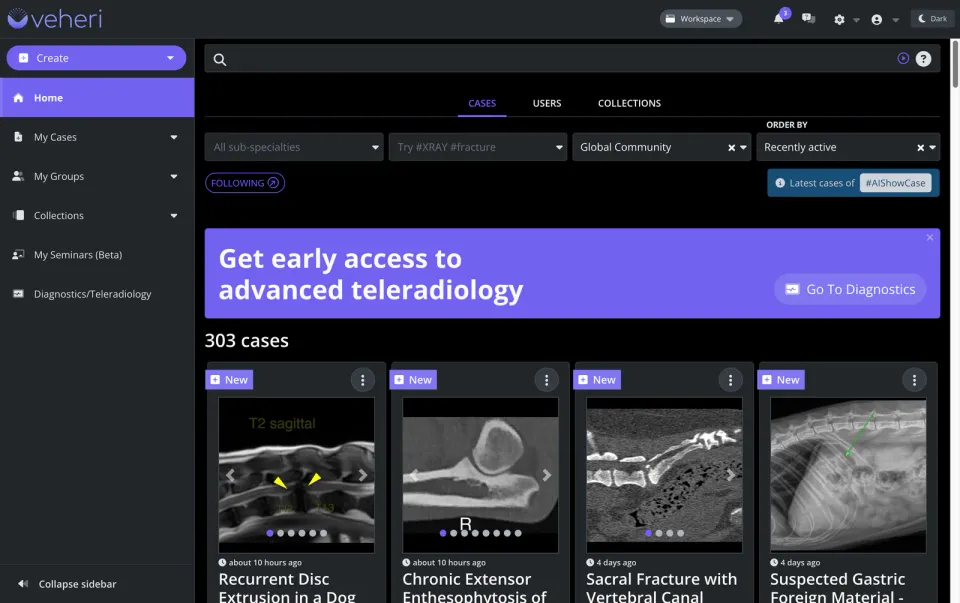The height and width of the screenshot is (603, 960).
Task: Select first carousel dot on Sacral Fracture case
Action: tap(648, 533)
